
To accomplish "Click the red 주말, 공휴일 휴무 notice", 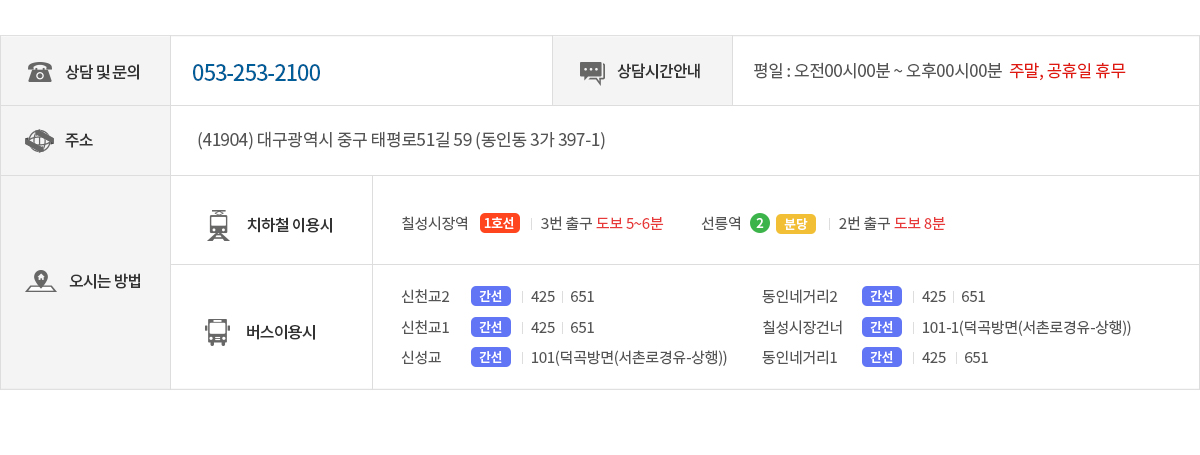I will pyautogui.click(x=1068, y=71).
